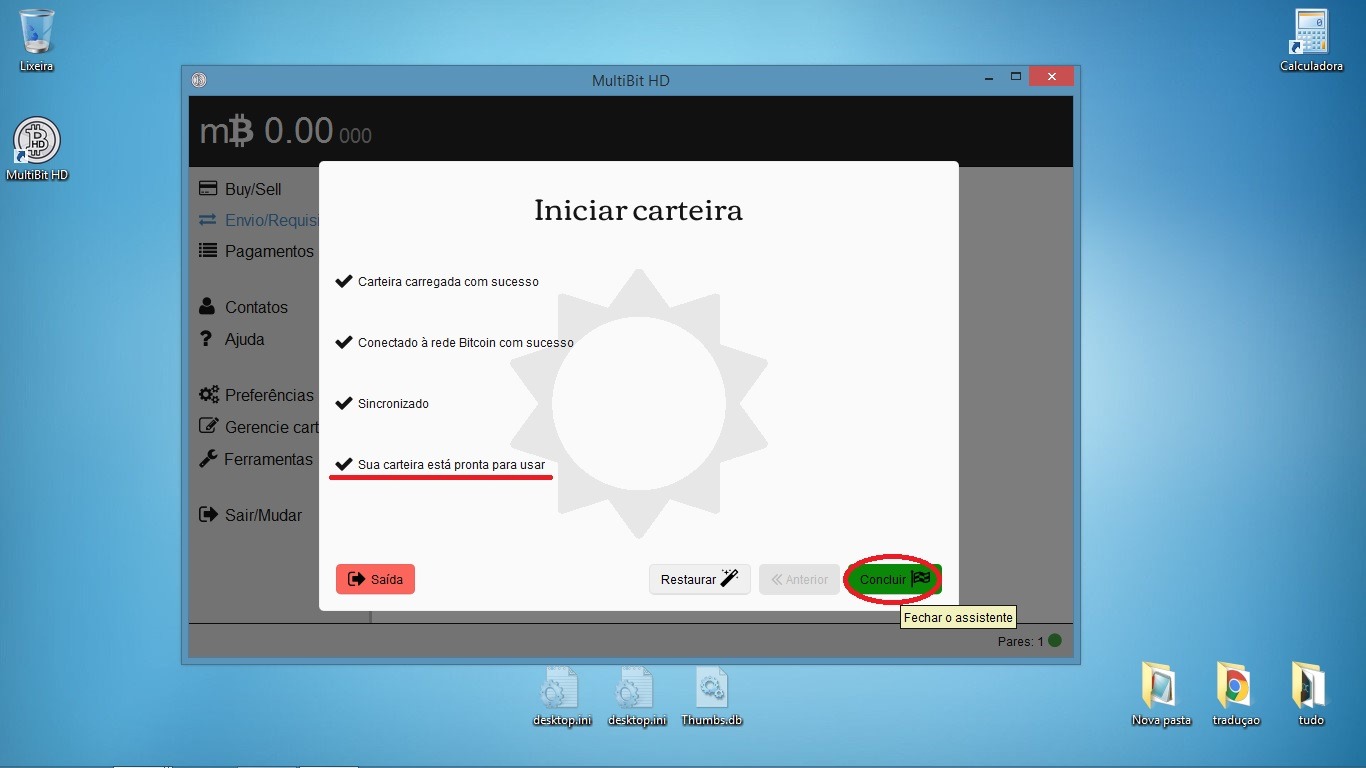Screen dimensions: 1366x768
Task: Click the green peers status indicator
Action: pyautogui.click(x=1054, y=641)
